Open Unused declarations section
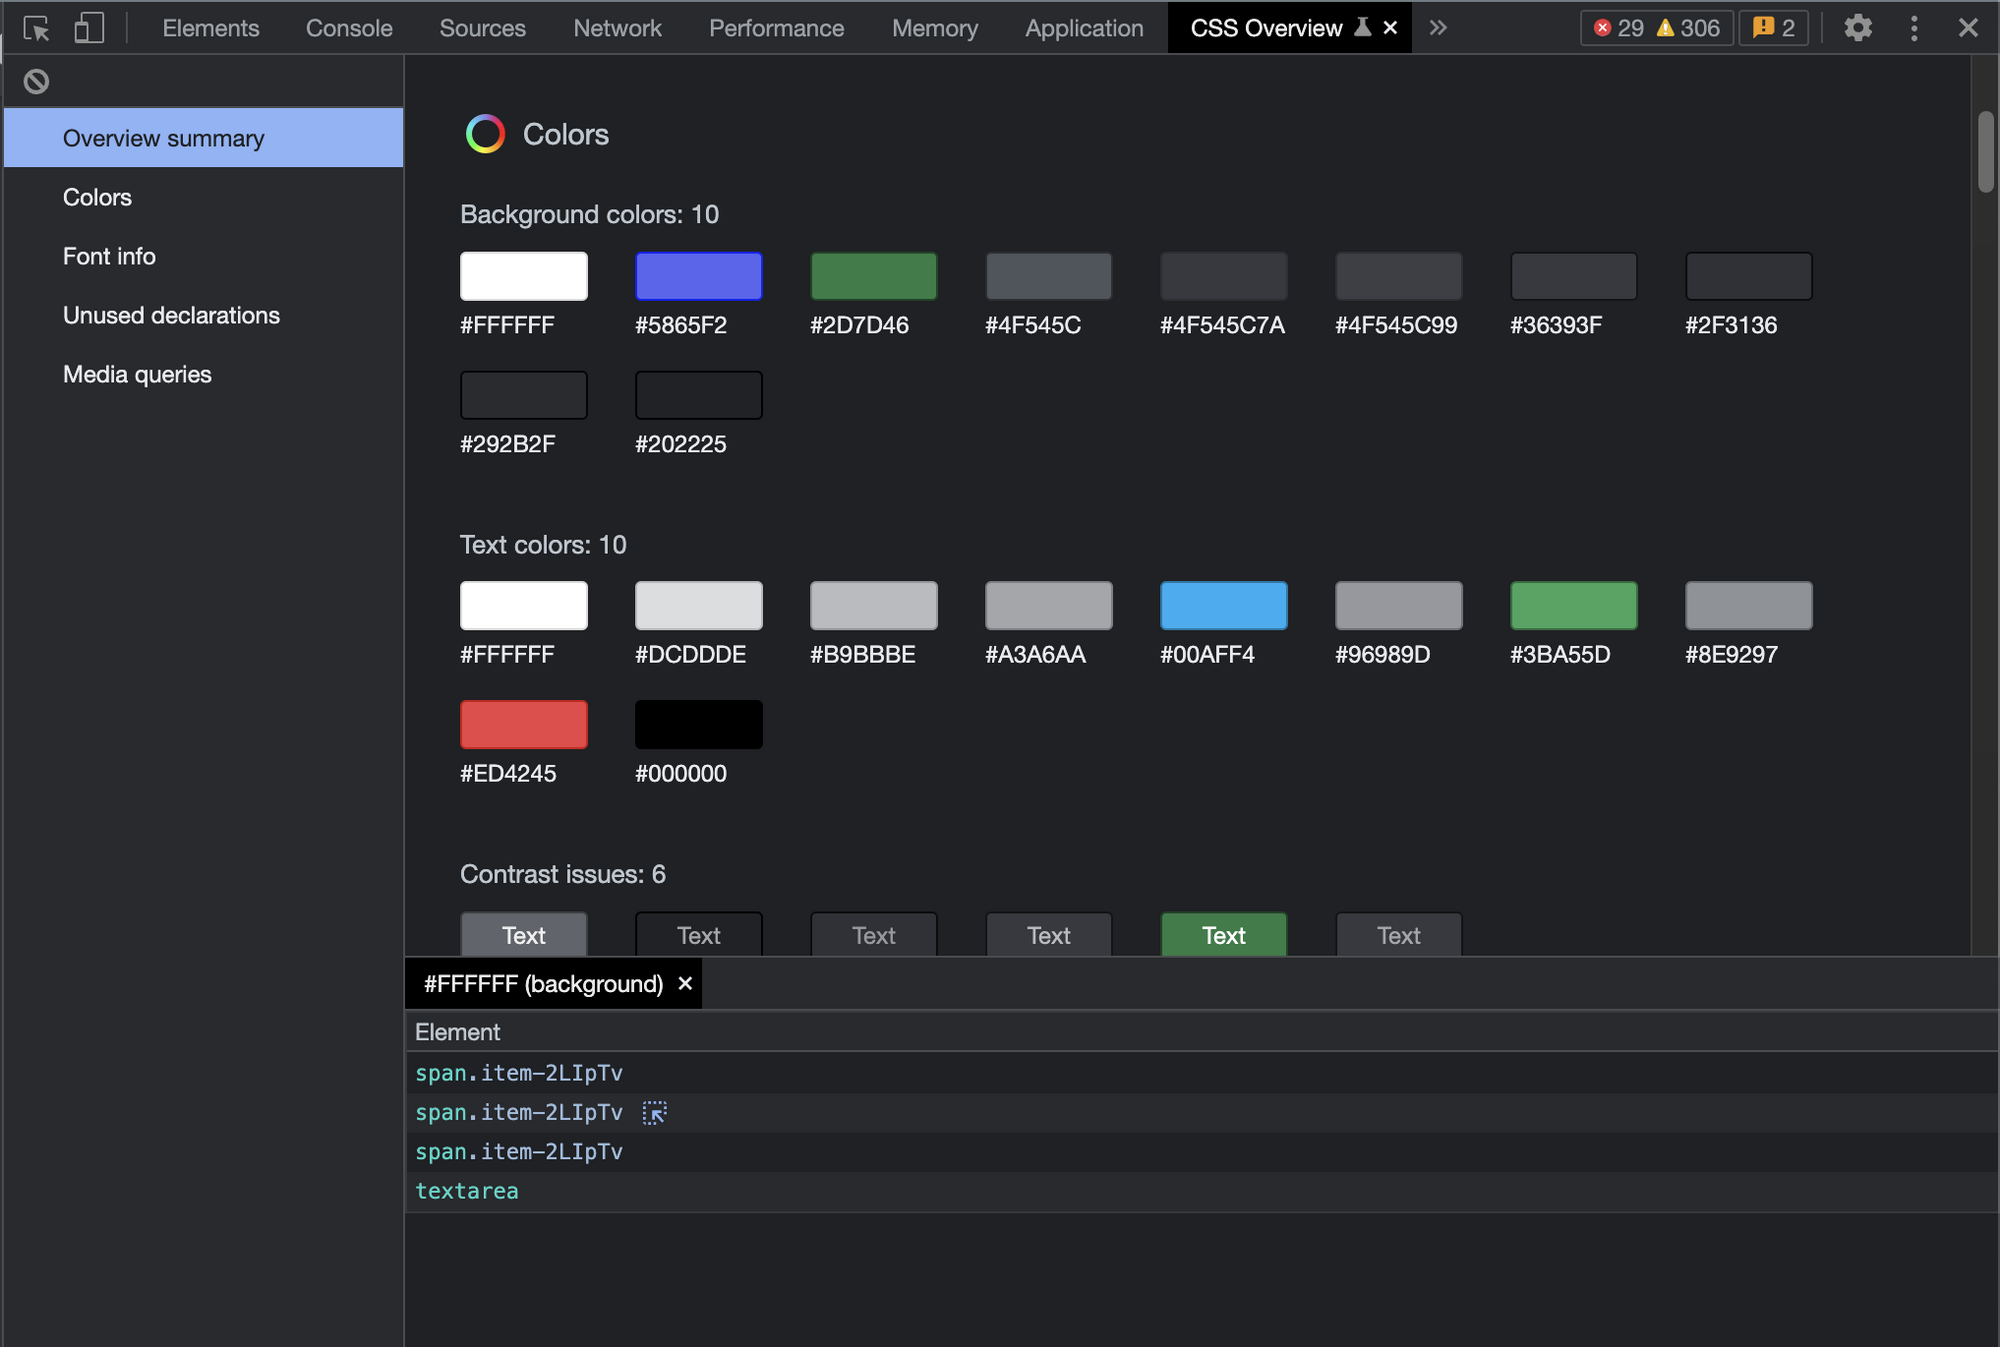Viewport: 2000px width, 1347px height. (x=171, y=315)
